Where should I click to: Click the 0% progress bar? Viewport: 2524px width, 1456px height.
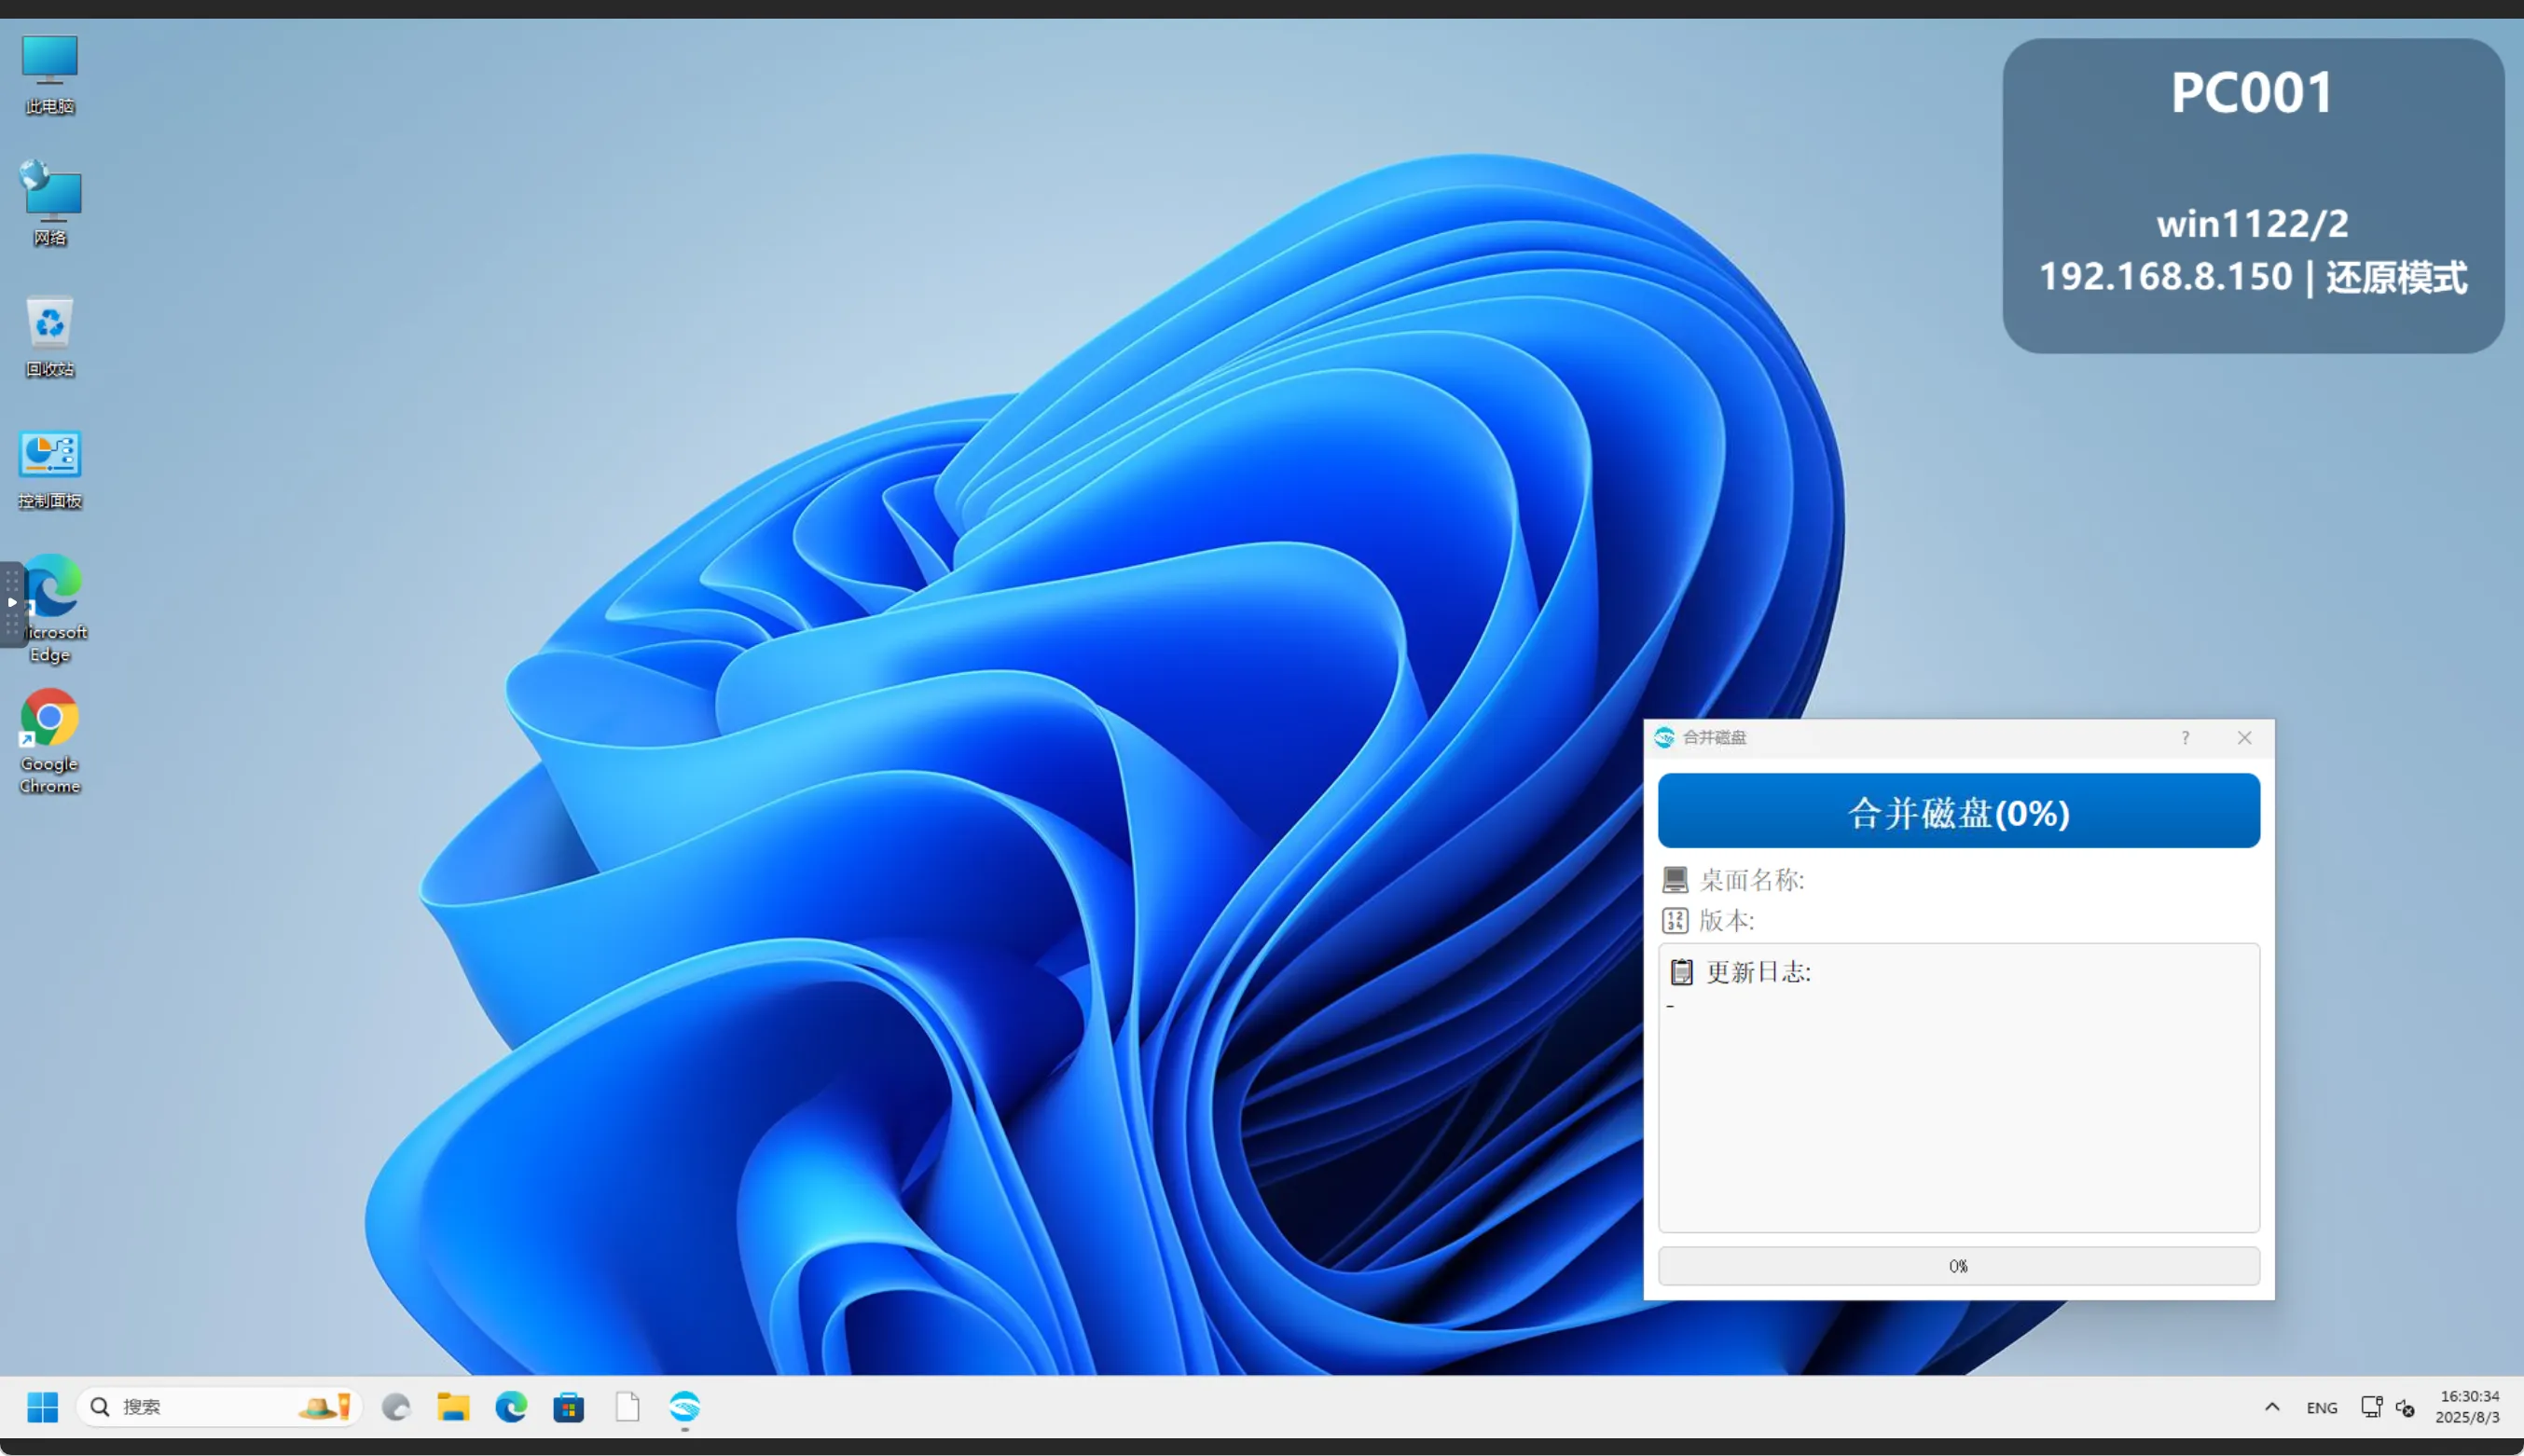tap(1958, 1266)
